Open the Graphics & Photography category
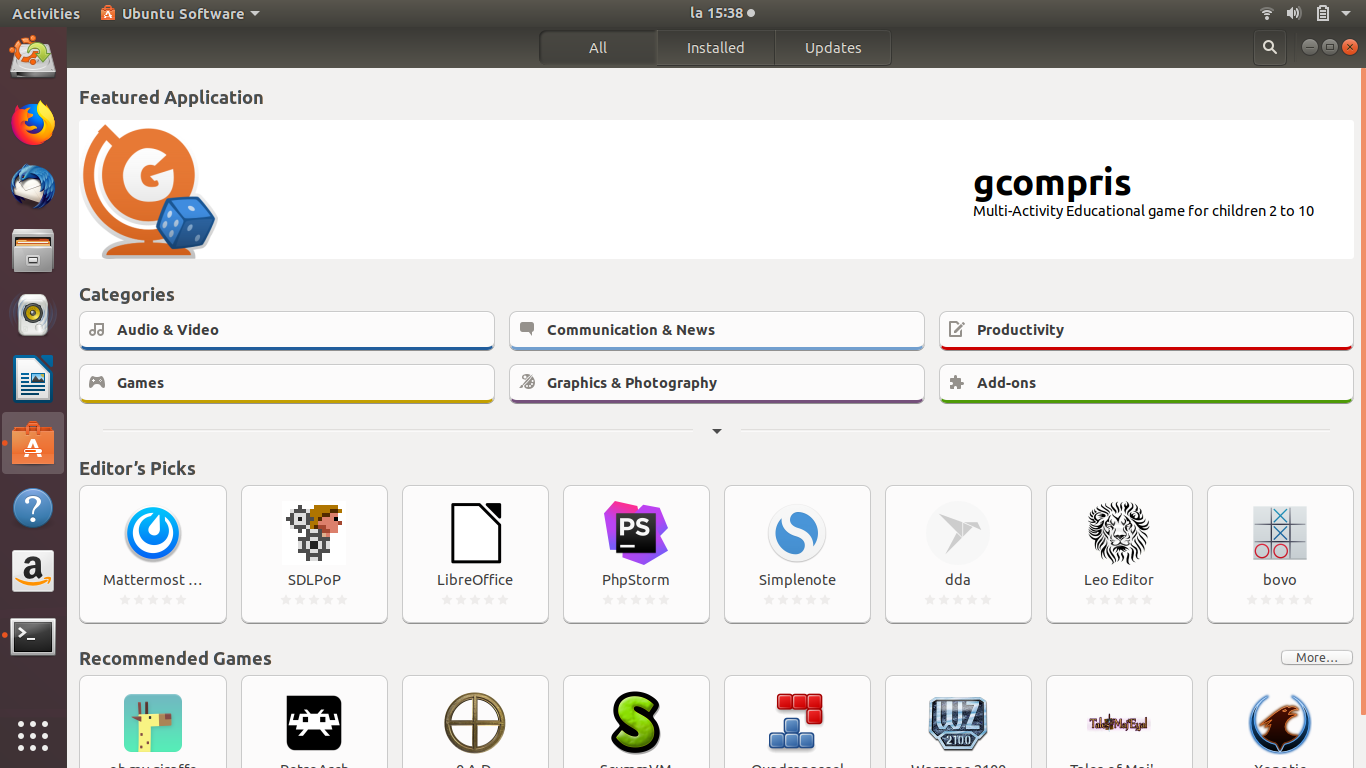Image resolution: width=1366 pixels, height=768 pixels. (716, 383)
